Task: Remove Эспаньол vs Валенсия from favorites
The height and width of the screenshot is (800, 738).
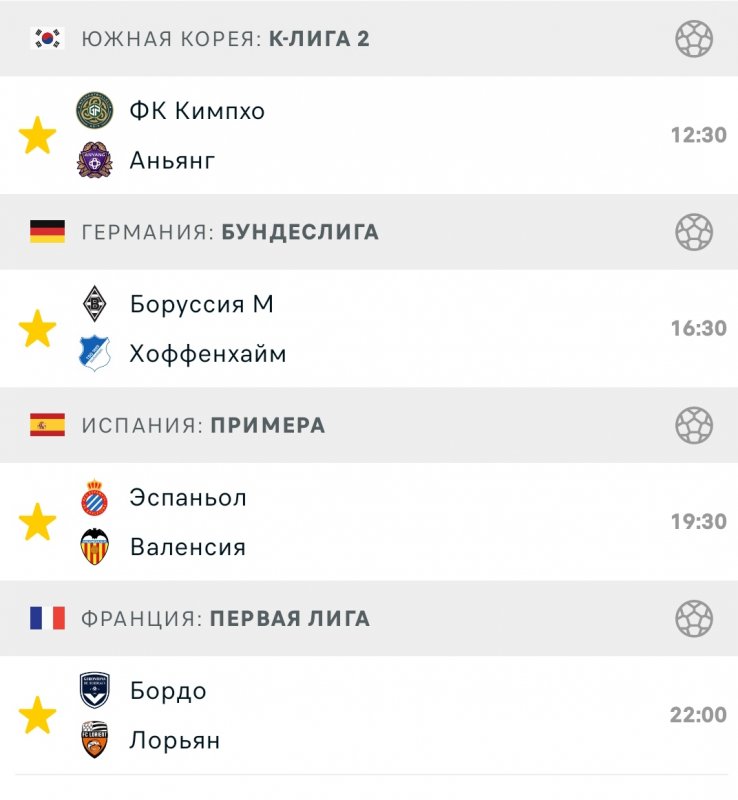Action: 38,522
